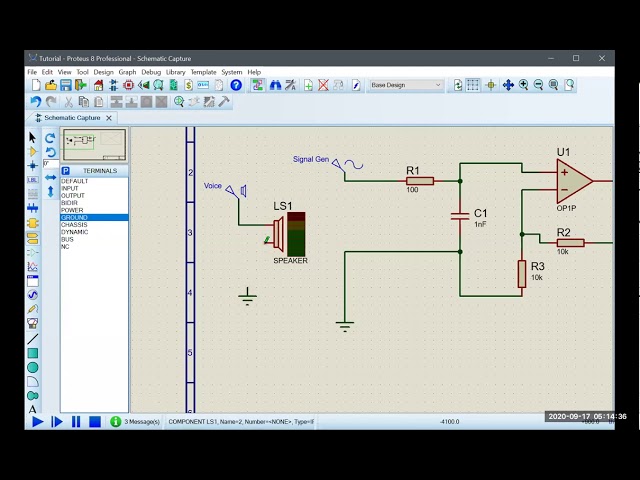Click the Save project icon

pos(66,85)
